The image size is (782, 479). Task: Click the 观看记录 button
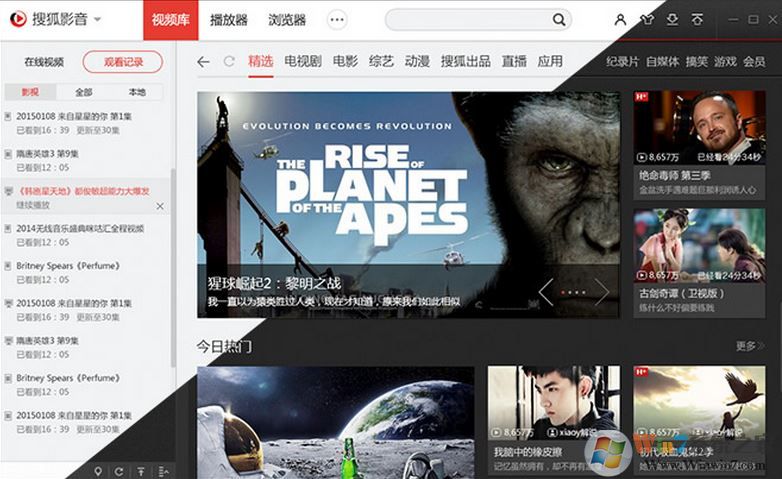[123, 62]
